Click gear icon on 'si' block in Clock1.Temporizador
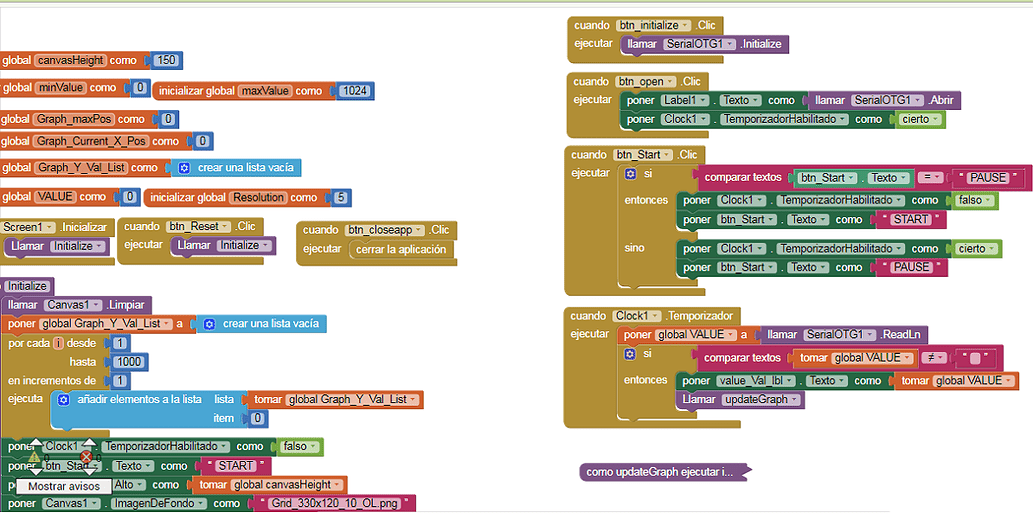The width and height of the screenshot is (1033, 519). (x=630, y=354)
